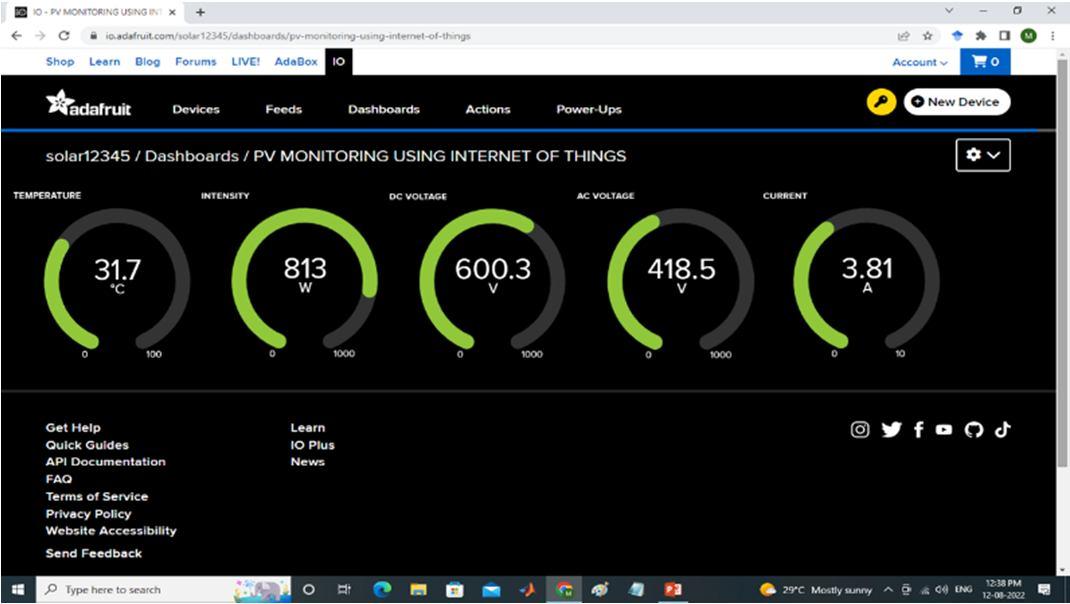This screenshot has width=1070, height=604.
Task: Select the IO tab in top bar
Action: pyautogui.click(x=338, y=61)
